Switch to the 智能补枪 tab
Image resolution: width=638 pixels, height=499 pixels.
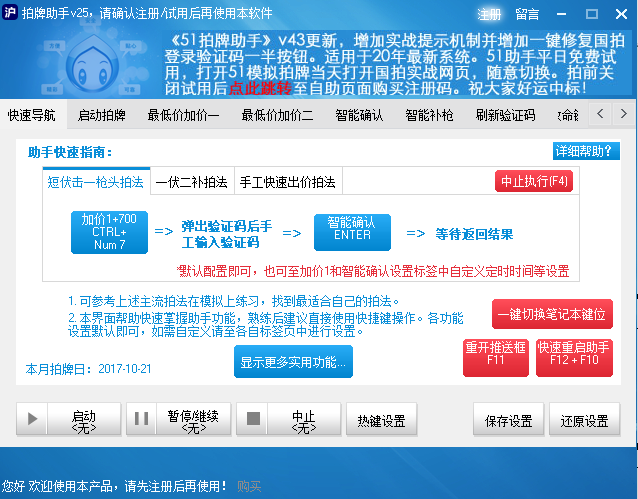pyautogui.click(x=429, y=115)
